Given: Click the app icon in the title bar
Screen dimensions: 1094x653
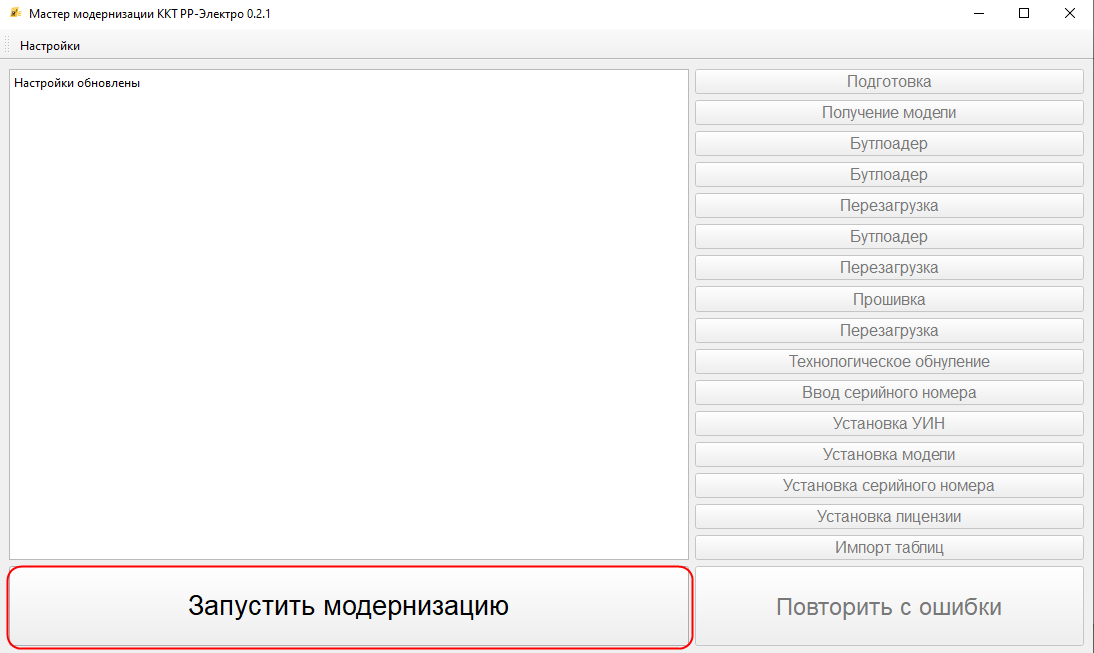Looking at the screenshot, I should 15,14.
